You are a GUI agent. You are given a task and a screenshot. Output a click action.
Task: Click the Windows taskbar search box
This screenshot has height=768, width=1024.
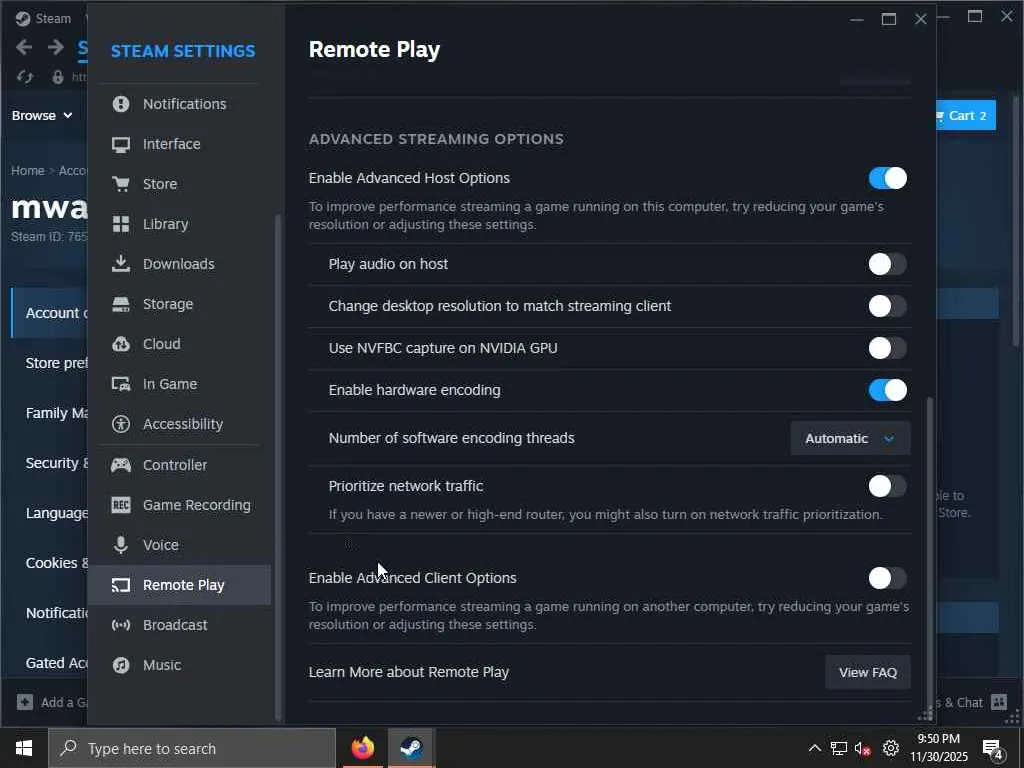(x=192, y=748)
